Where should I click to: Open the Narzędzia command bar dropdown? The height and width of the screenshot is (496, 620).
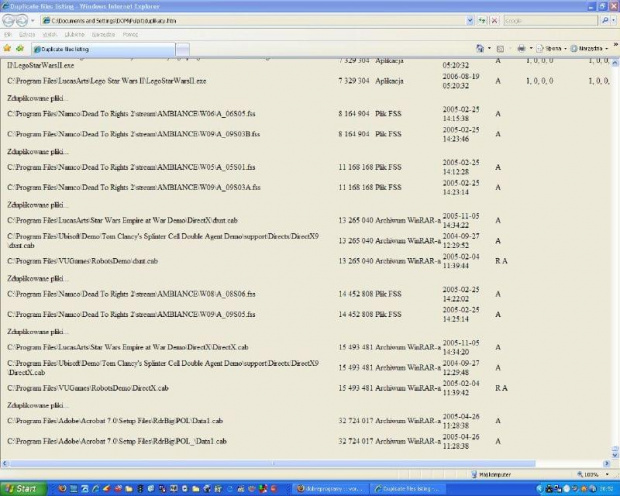pyautogui.click(x=589, y=49)
